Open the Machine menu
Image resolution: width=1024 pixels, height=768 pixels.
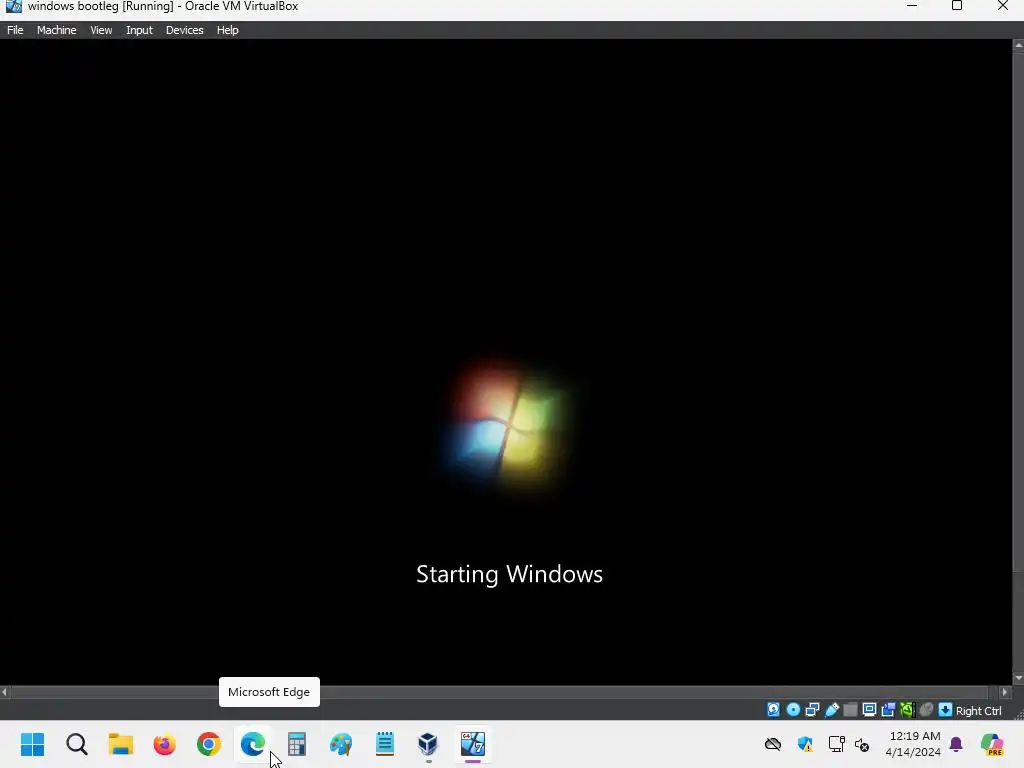click(x=56, y=30)
